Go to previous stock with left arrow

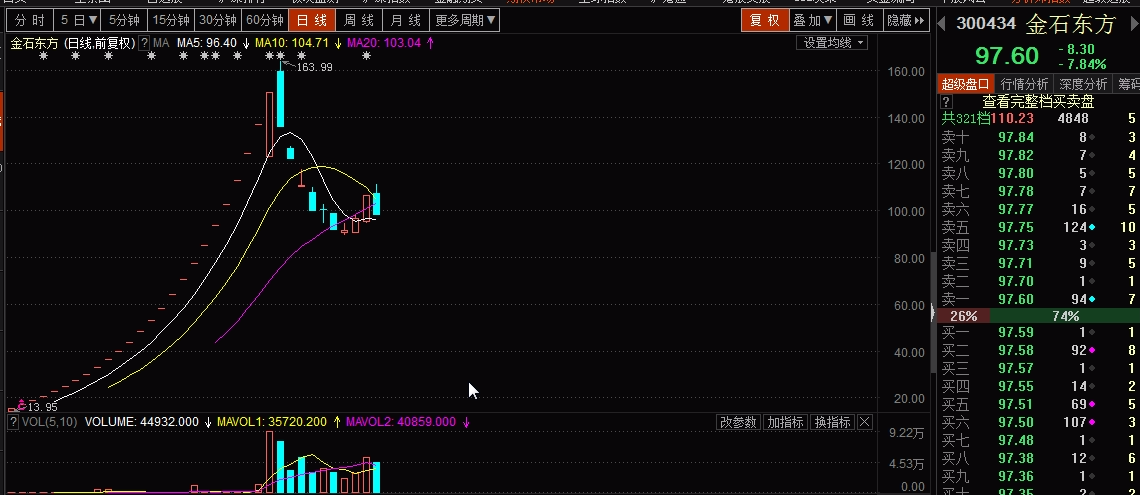coord(942,23)
